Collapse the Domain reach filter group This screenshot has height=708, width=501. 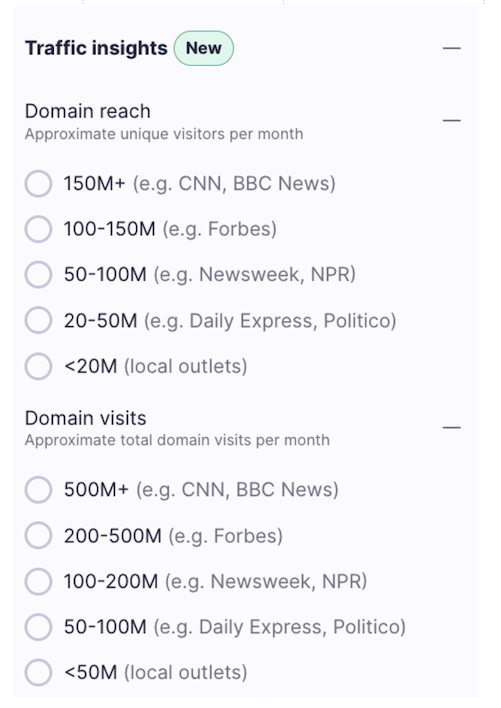pos(451,121)
